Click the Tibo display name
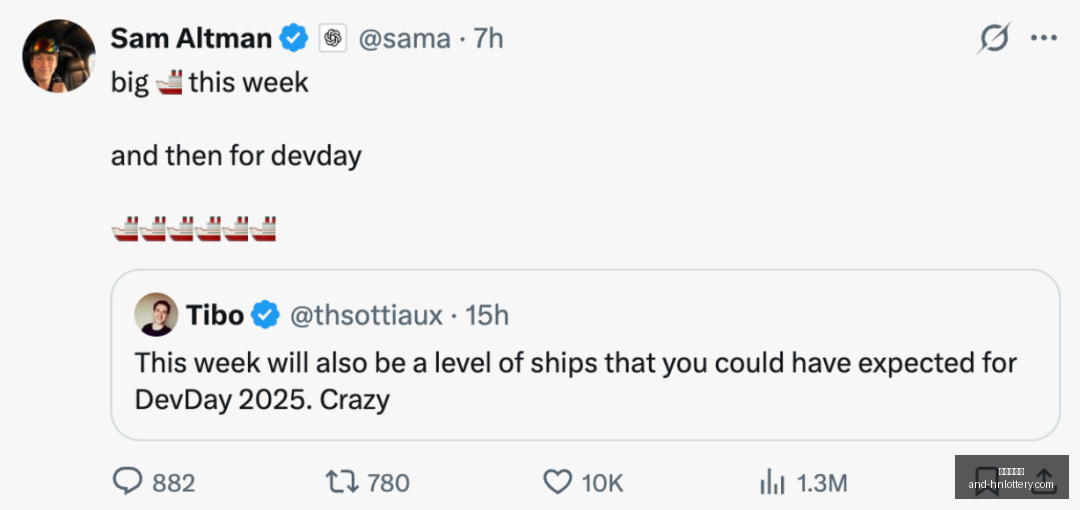This screenshot has width=1080, height=510. 215,315
